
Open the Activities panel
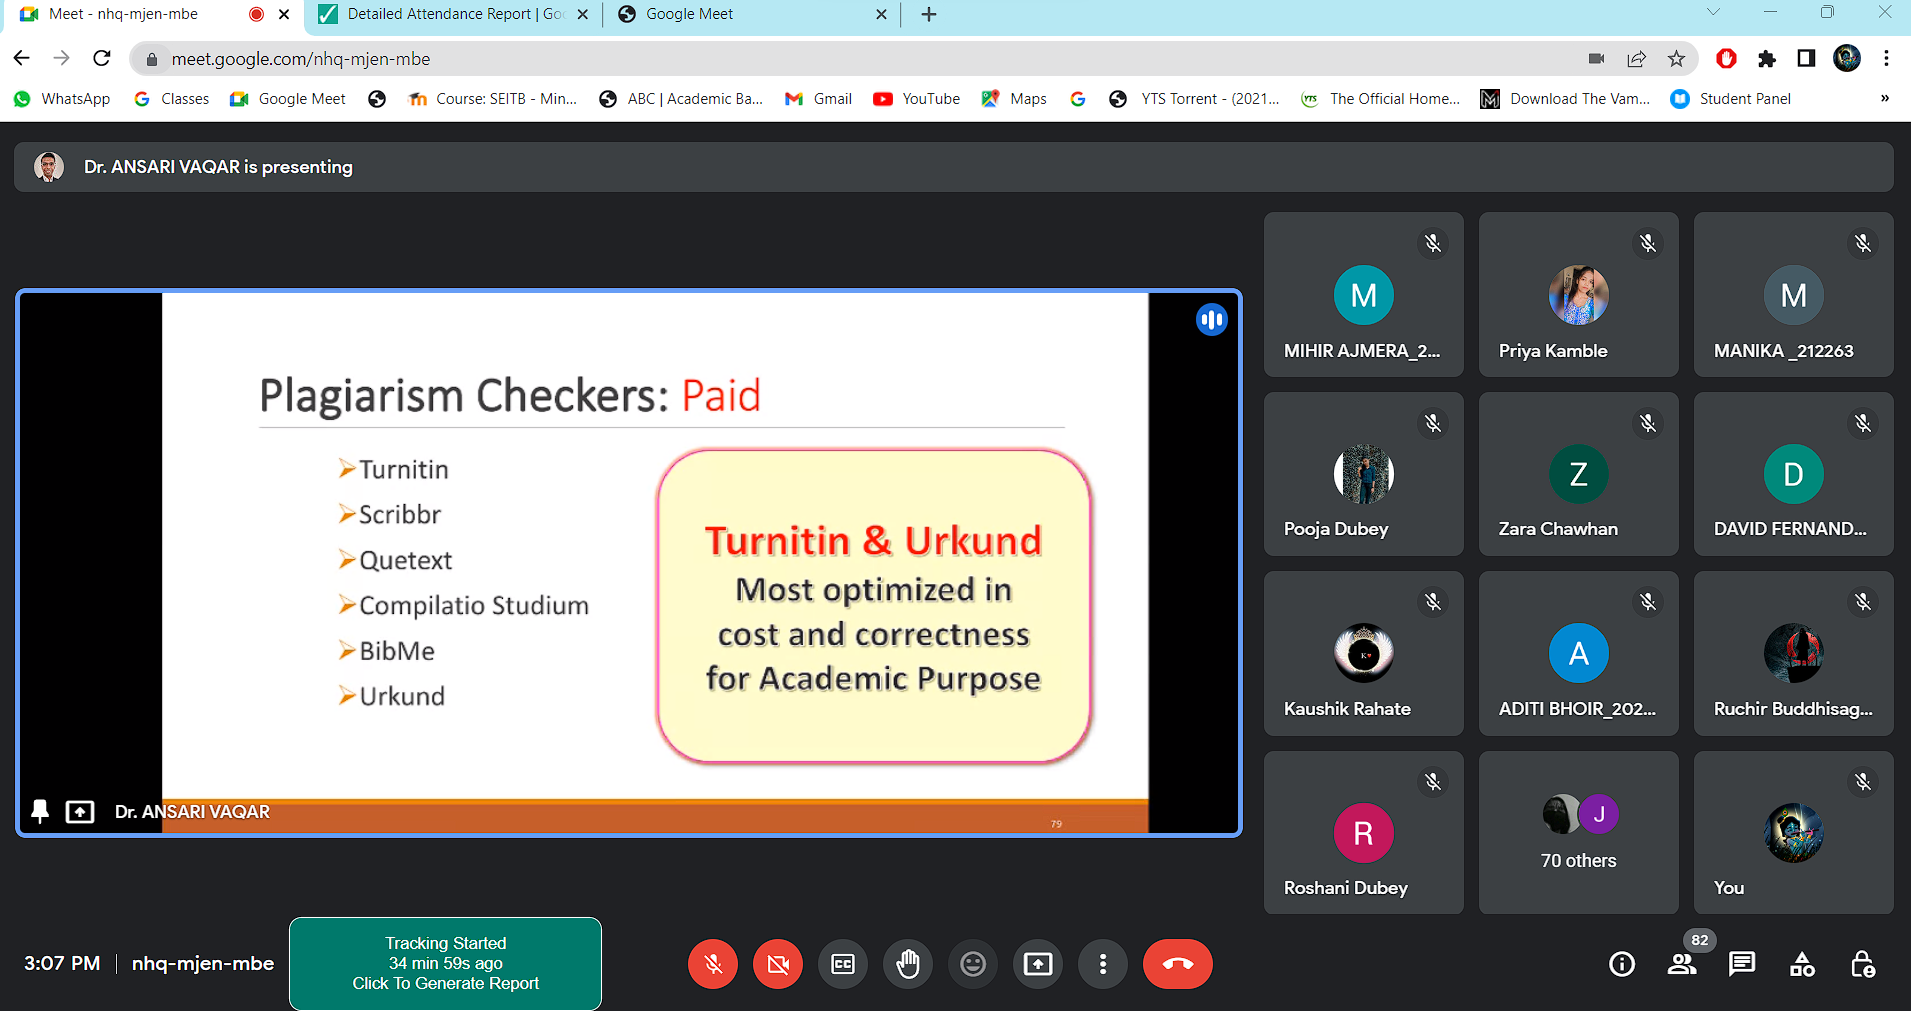1802,964
